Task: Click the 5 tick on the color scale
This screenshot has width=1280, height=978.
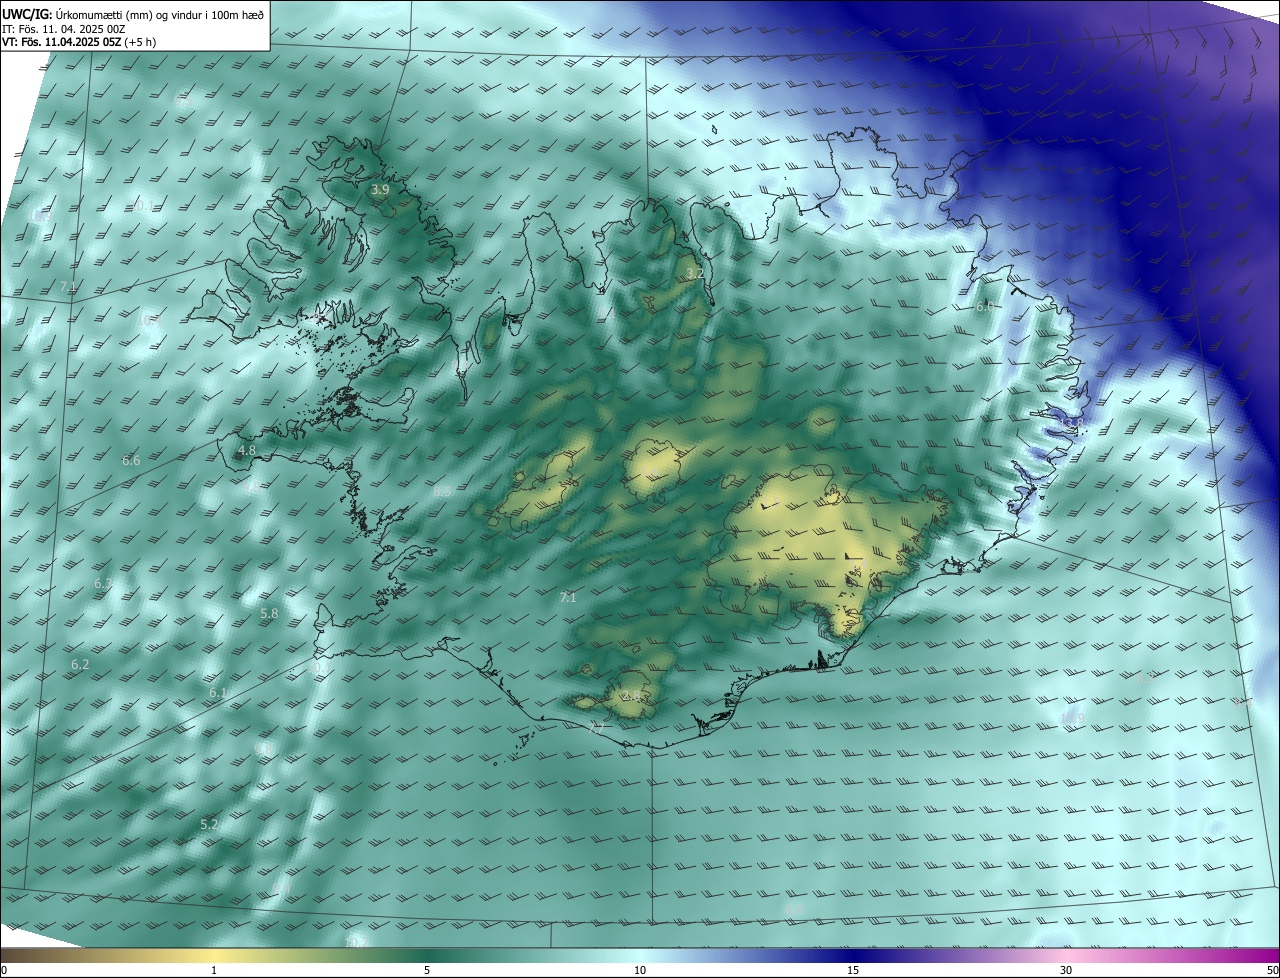Action: tap(427, 970)
